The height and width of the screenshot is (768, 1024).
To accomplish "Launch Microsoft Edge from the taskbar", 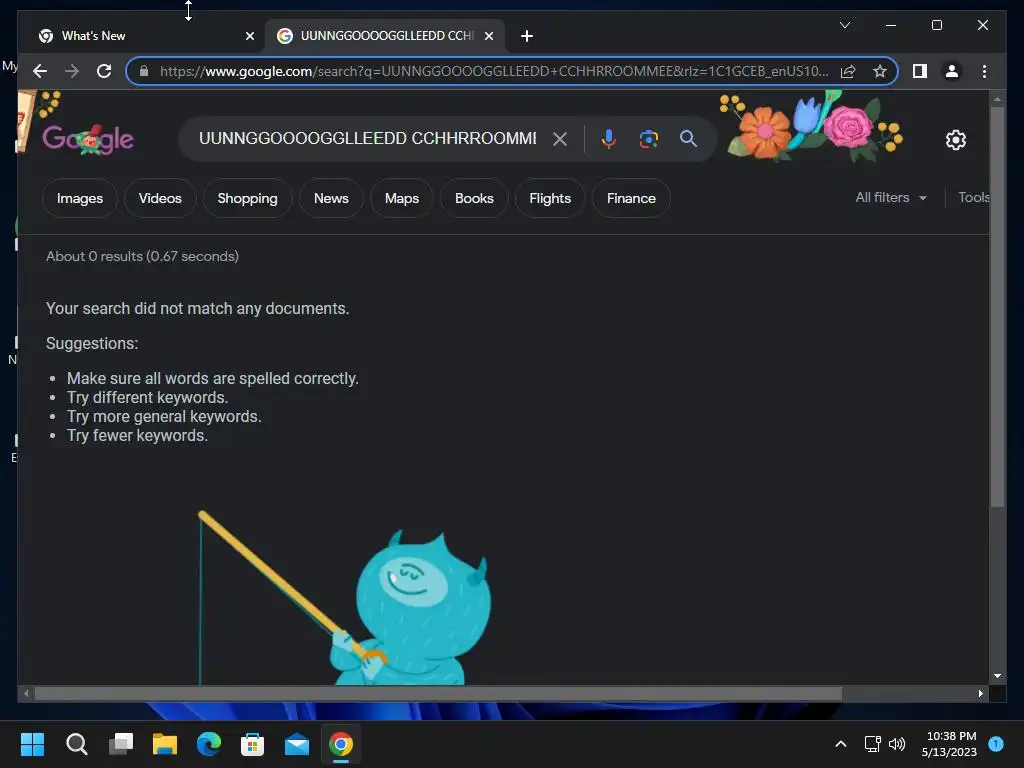I will pyautogui.click(x=209, y=744).
